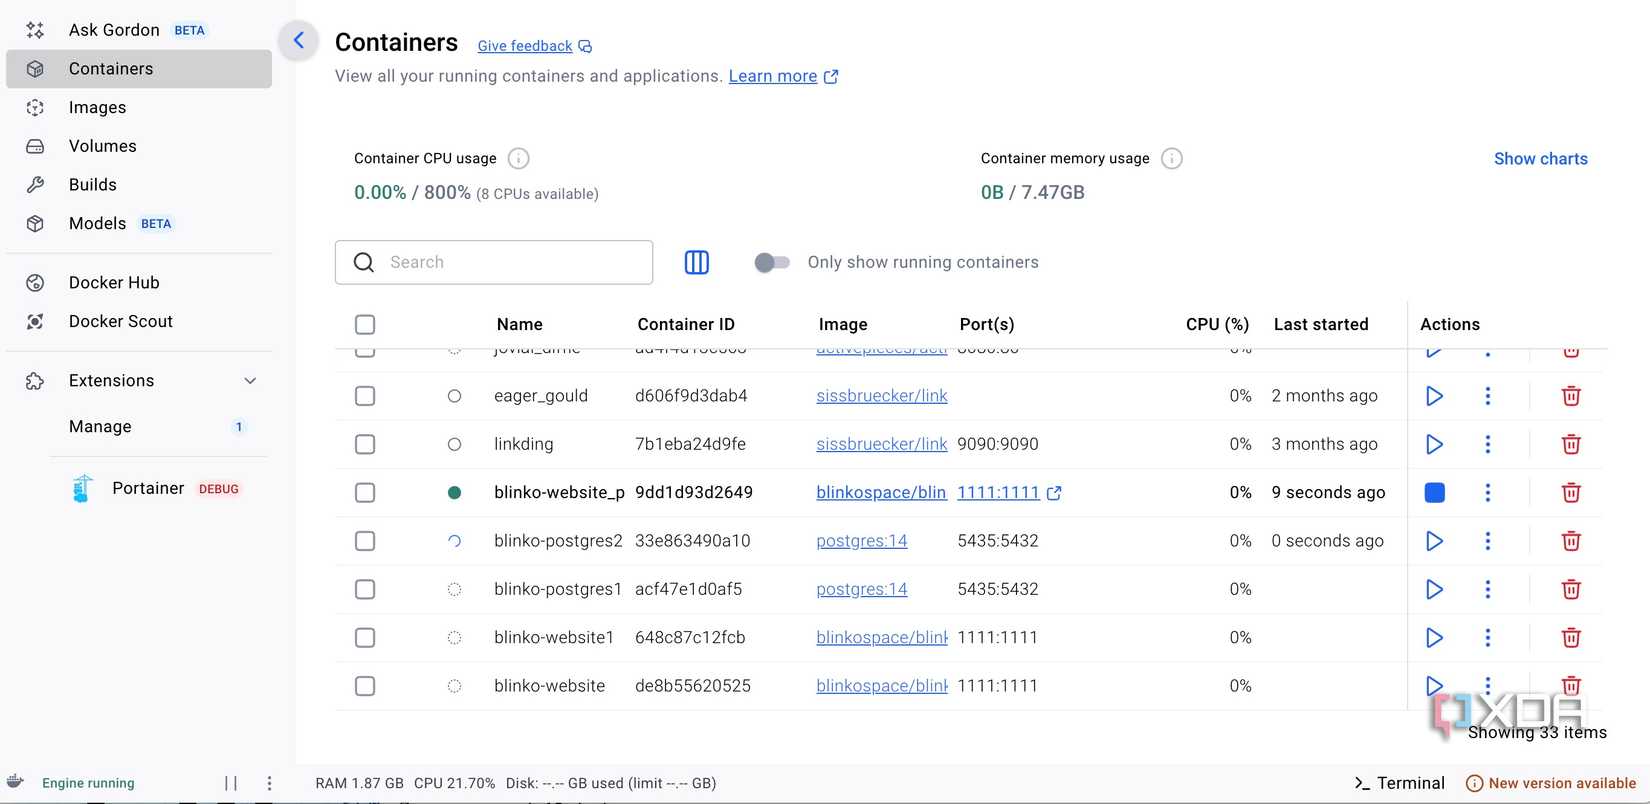Select the blinko-website (de8b55620525) checkbox
1650x804 pixels.
tap(365, 686)
